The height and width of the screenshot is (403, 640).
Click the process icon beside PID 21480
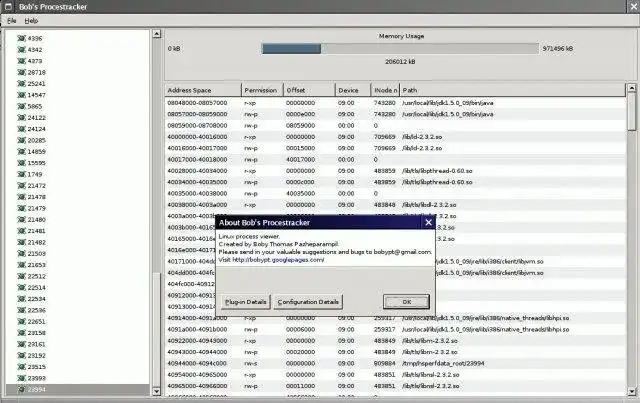(22, 220)
